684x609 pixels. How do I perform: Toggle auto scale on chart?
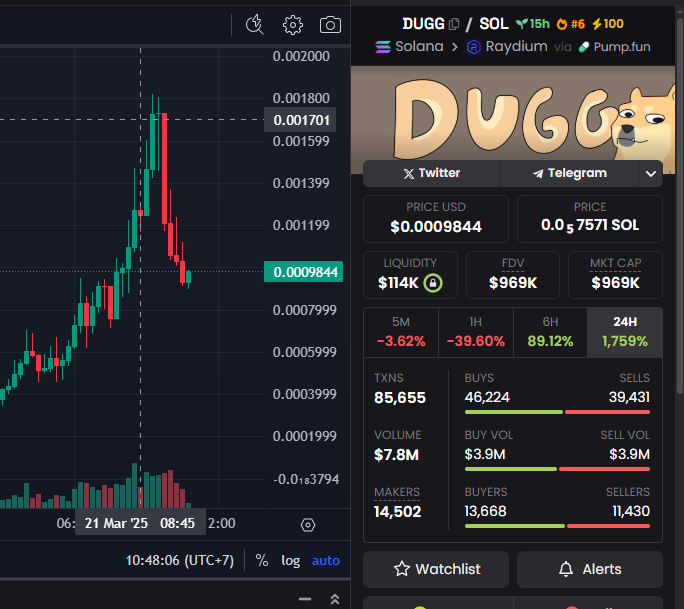pos(325,561)
